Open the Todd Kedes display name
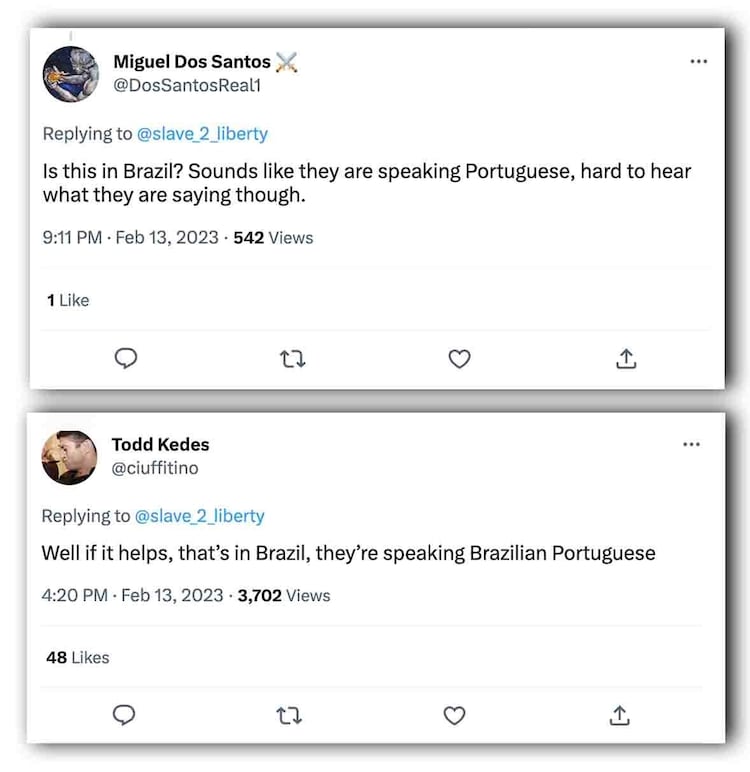The image size is (750, 772). [x=160, y=444]
